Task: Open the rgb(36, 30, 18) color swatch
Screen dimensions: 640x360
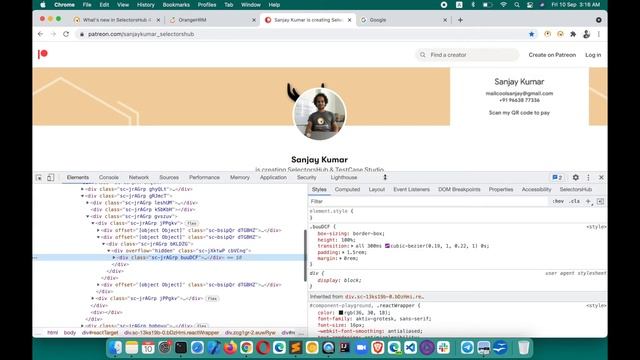Action: 341,313
